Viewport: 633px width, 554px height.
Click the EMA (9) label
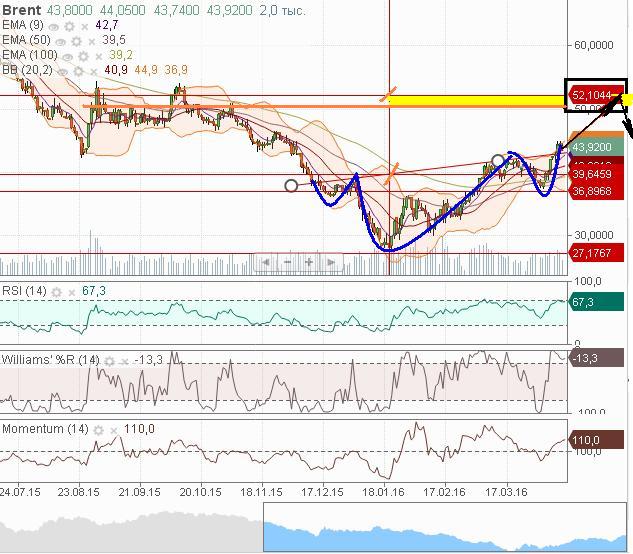click(23, 25)
